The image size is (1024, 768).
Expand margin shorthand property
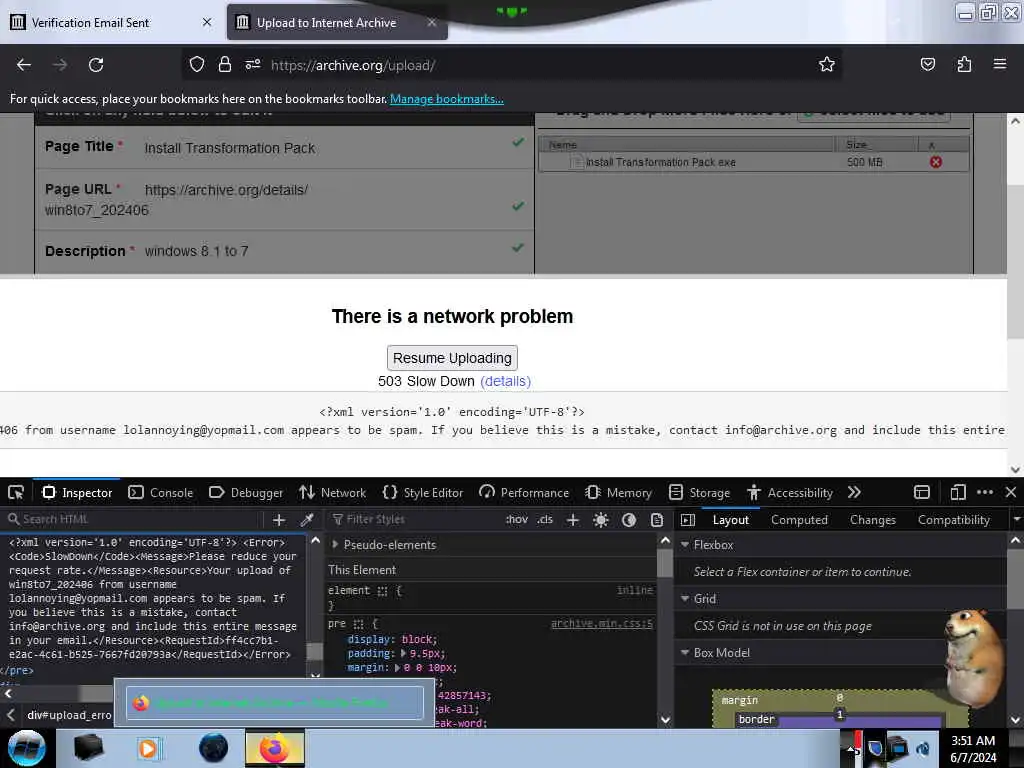(x=397, y=667)
